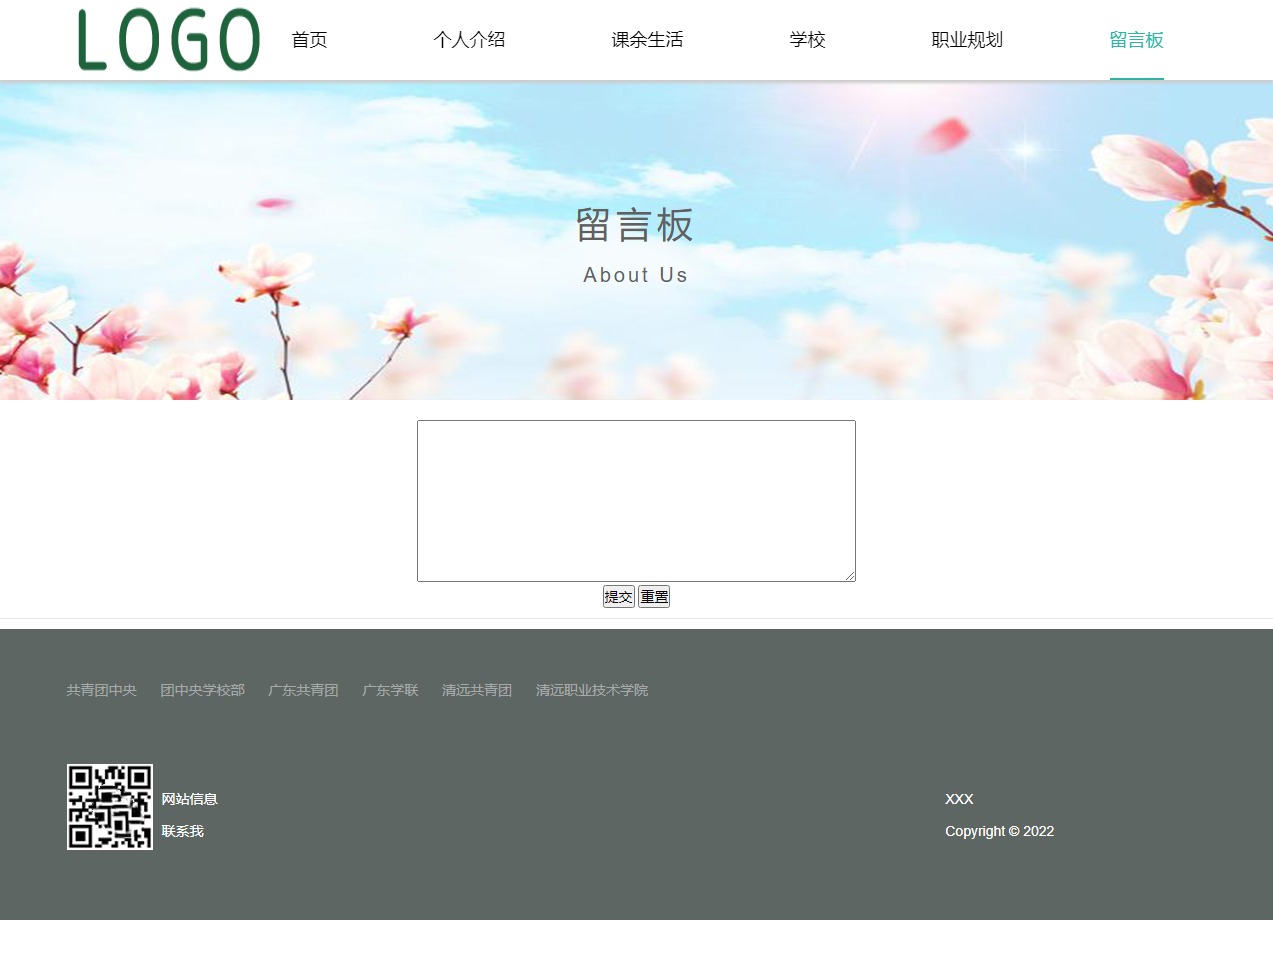
Task: Visit the 团中央学校部 footer link
Action: coord(202,690)
